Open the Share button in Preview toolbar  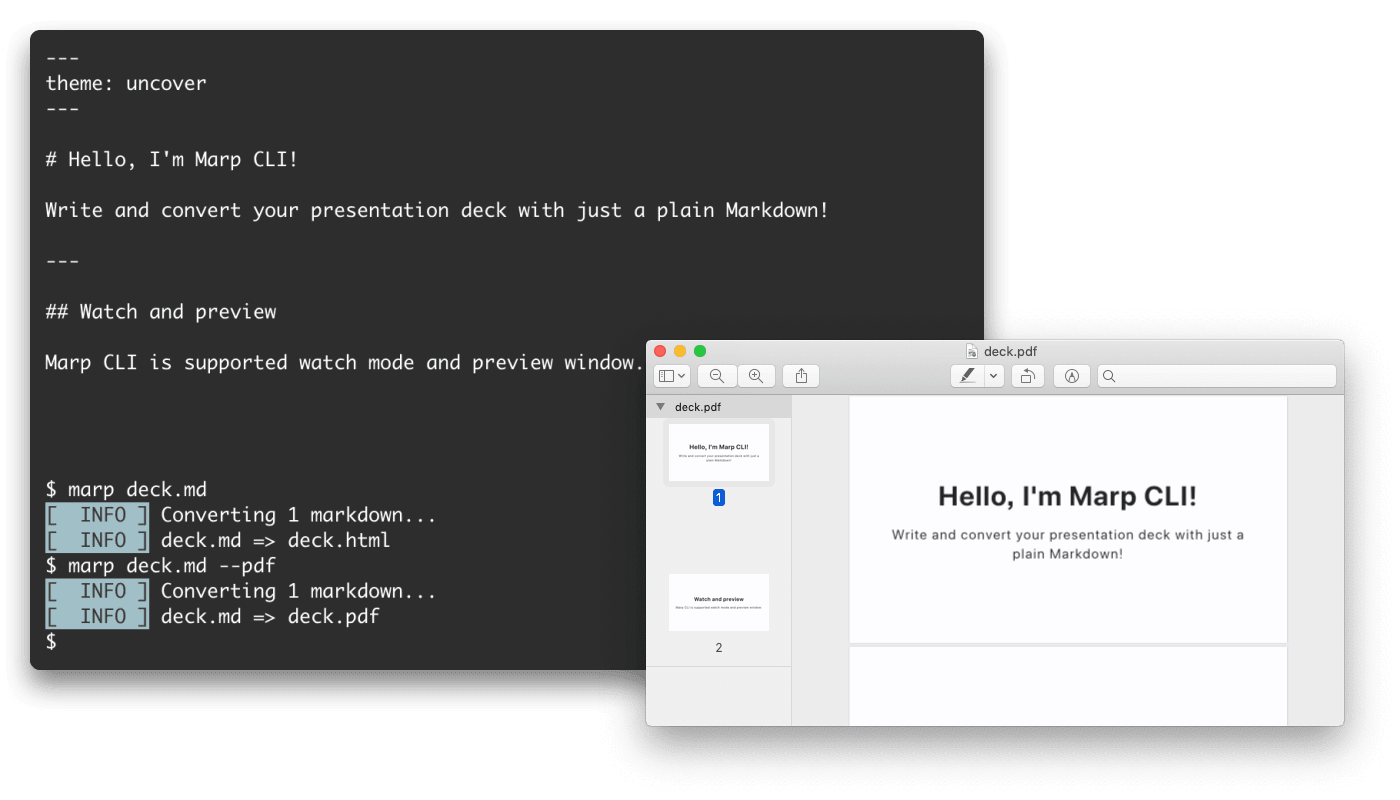coord(801,376)
